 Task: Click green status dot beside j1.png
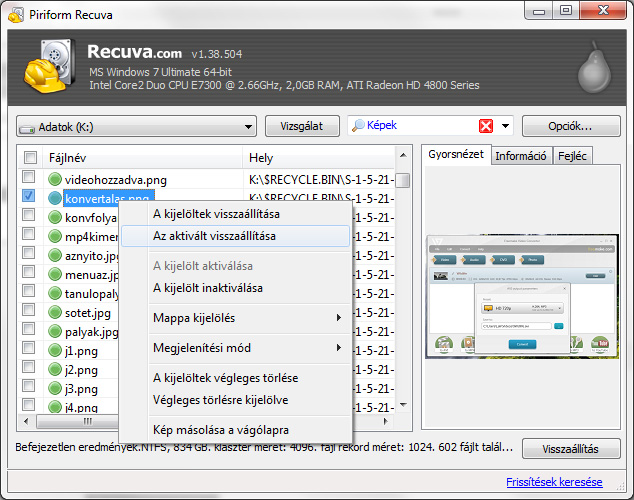coord(56,350)
